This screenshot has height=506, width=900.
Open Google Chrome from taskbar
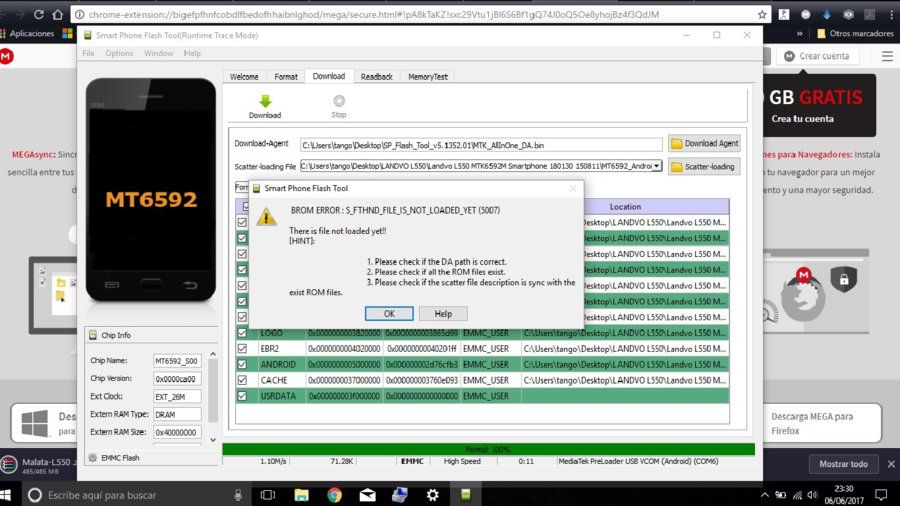(x=335, y=495)
